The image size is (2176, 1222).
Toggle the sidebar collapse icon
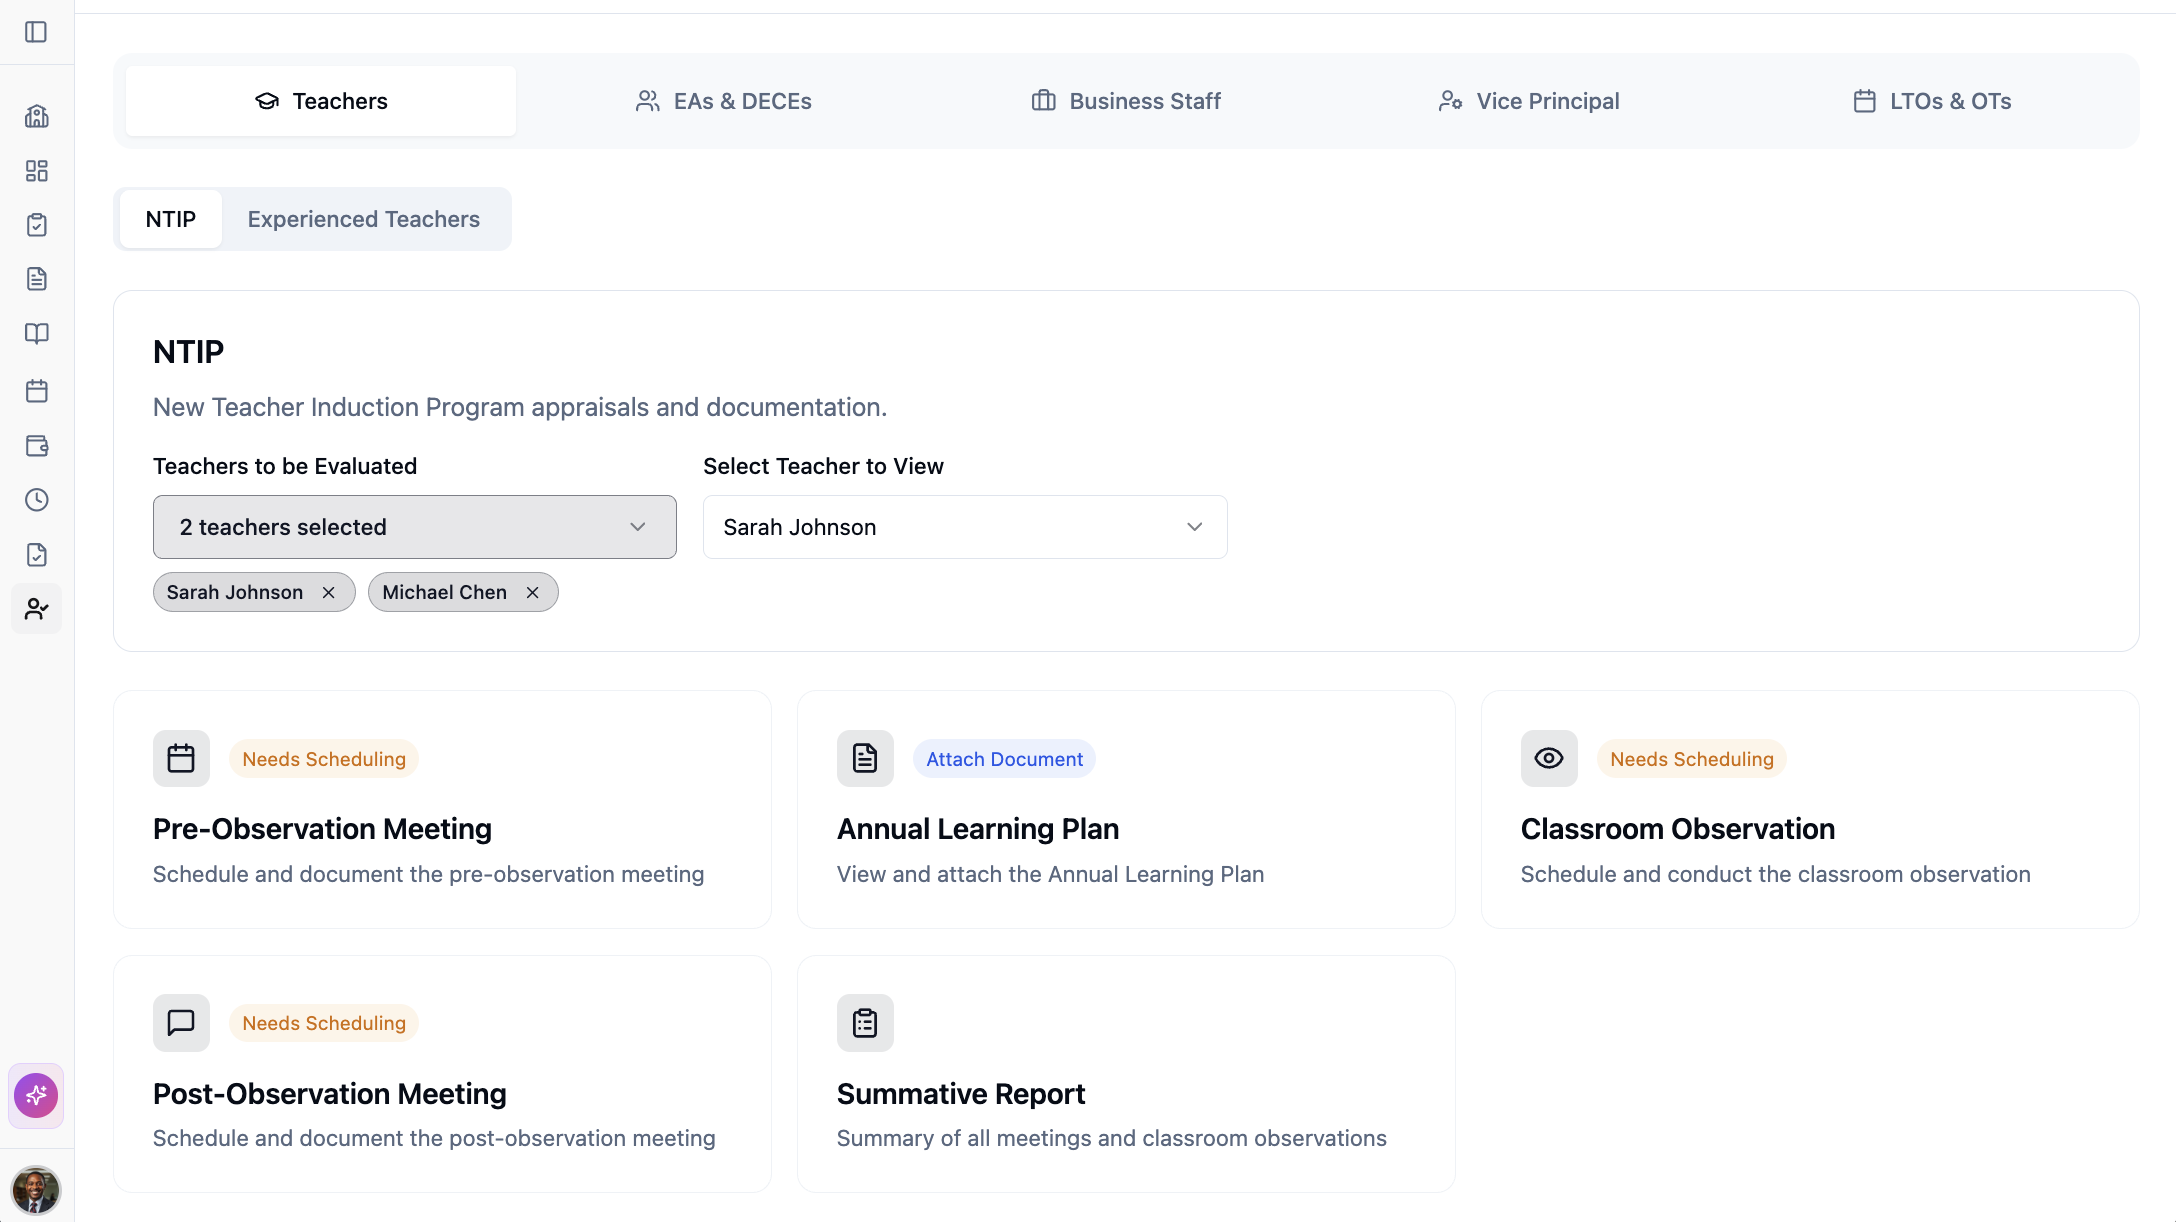coord(37,32)
